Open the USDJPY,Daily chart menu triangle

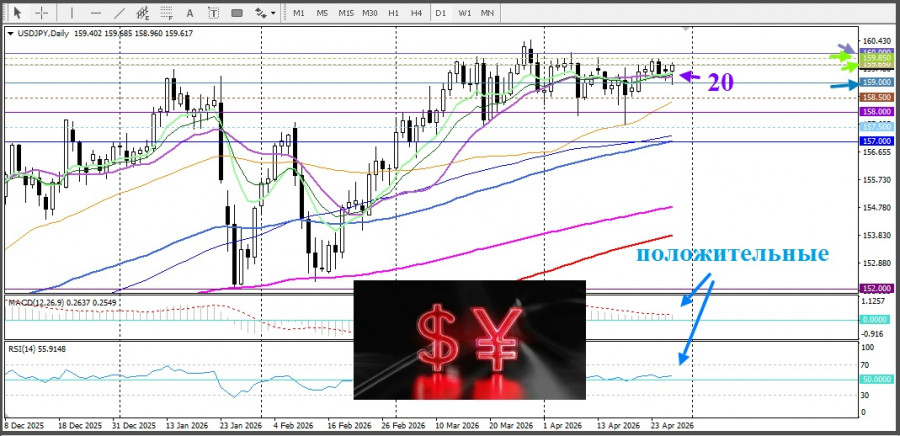click(x=10, y=33)
